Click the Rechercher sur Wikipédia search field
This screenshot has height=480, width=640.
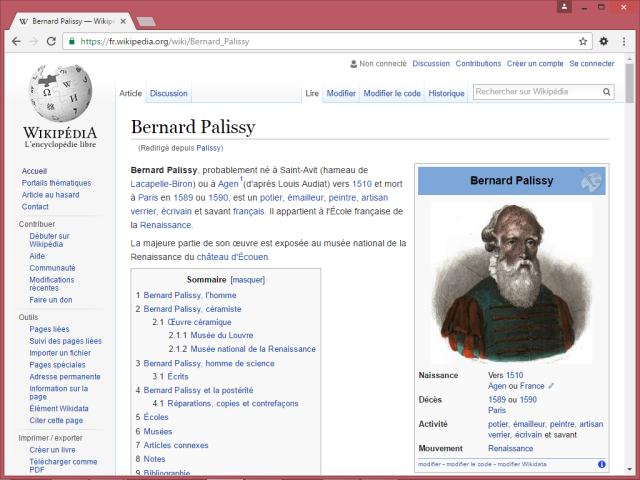[x=535, y=92]
